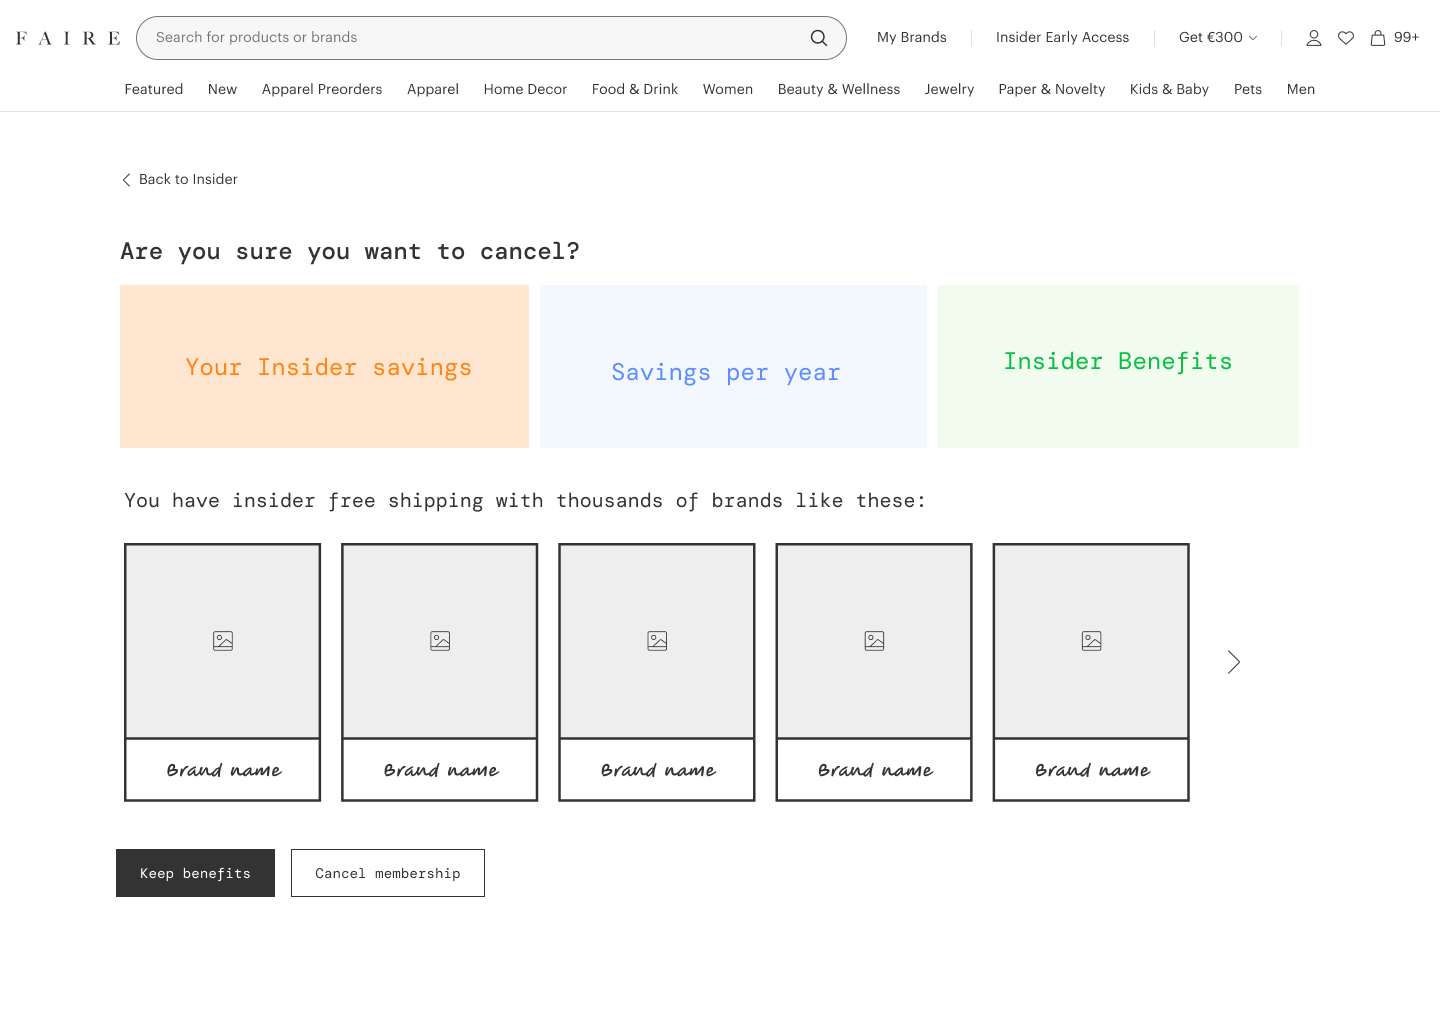This screenshot has height=1024, width=1440.
Task: Open the Women category
Action: click(x=728, y=89)
